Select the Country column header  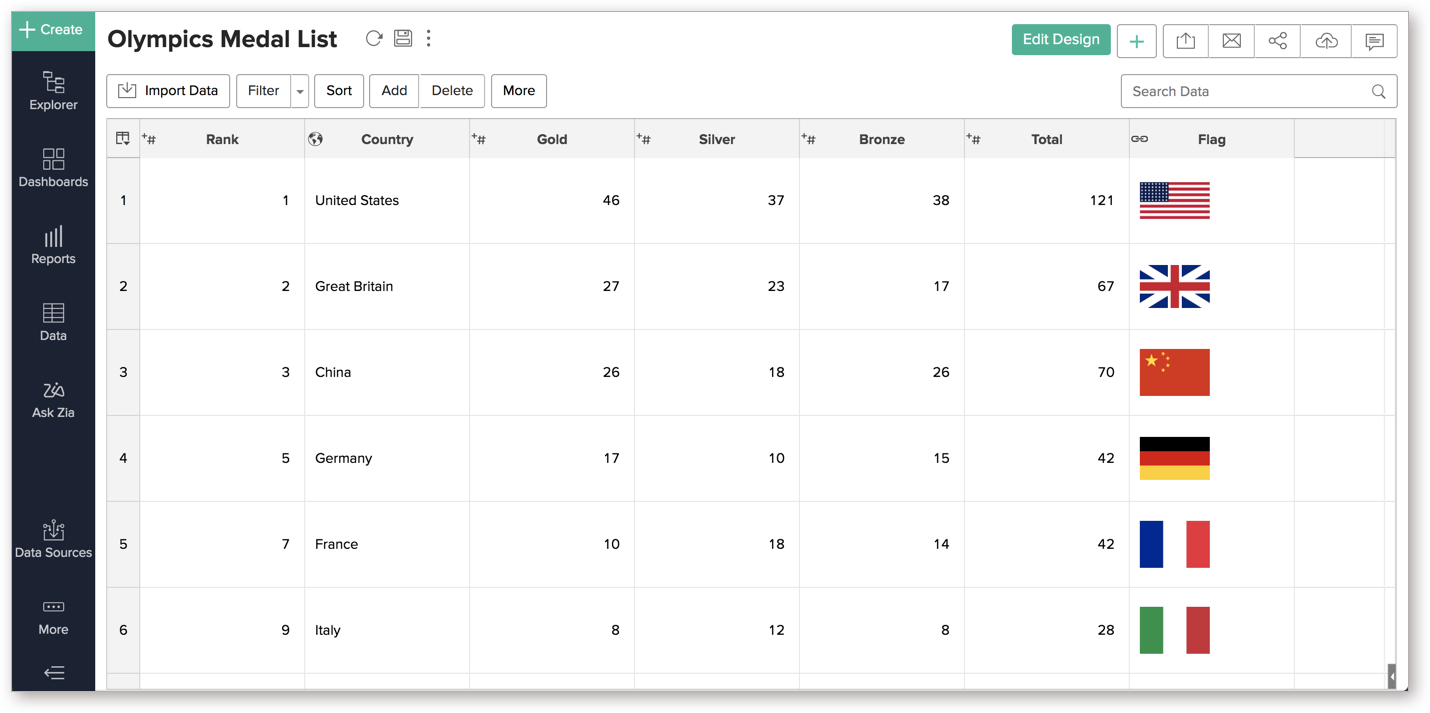coord(387,139)
